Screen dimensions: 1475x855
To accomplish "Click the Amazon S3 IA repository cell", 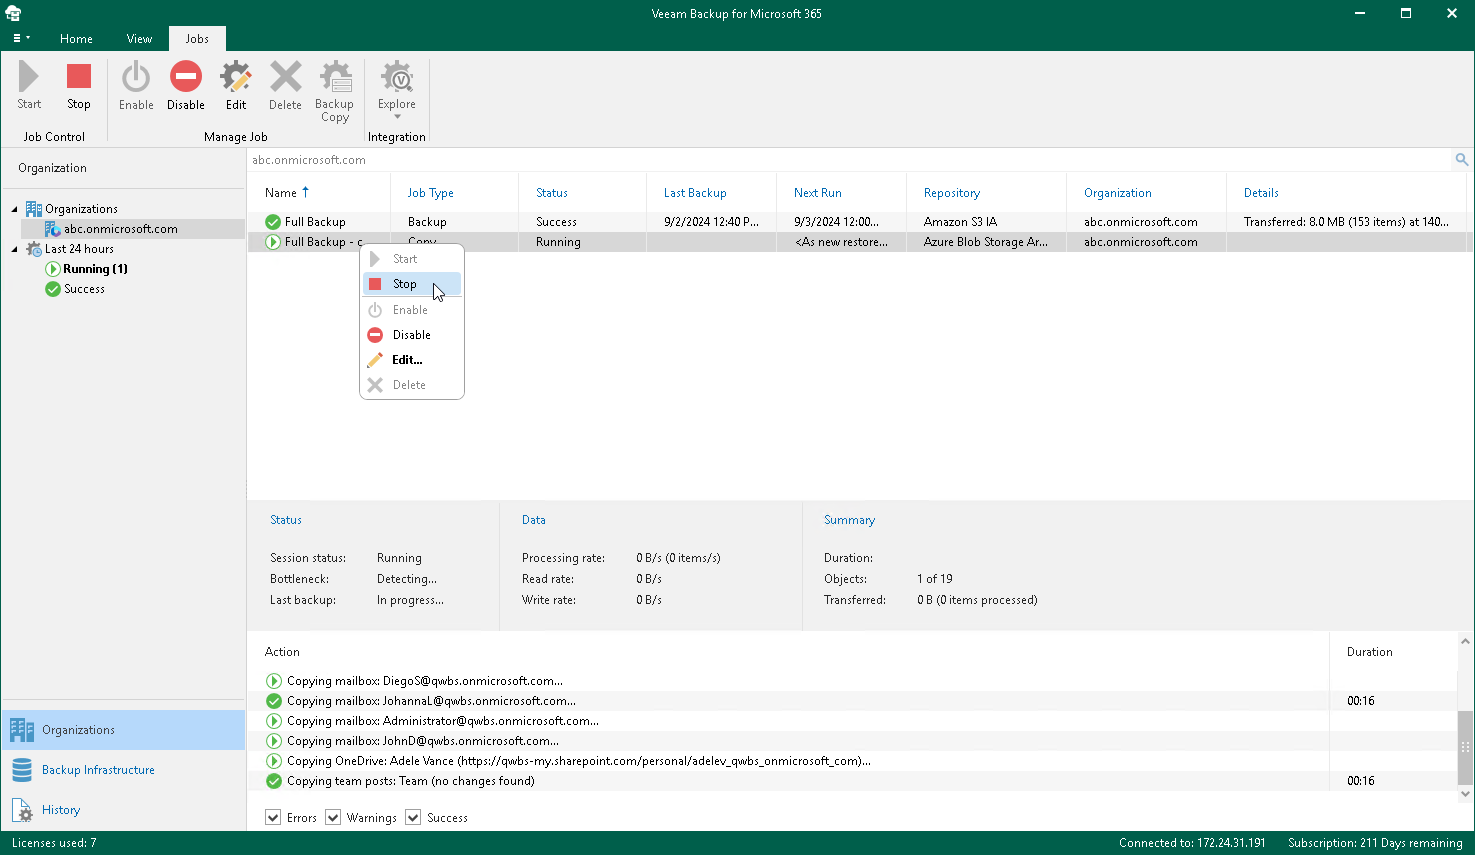I will click(960, 222).
